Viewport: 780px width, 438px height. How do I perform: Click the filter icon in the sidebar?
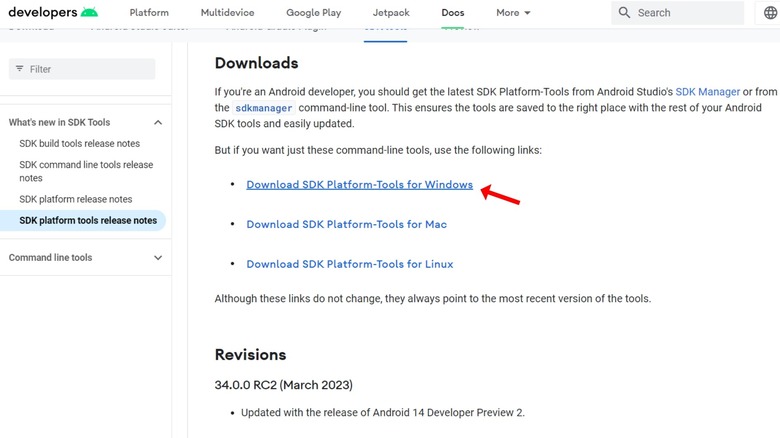click(x=19, y=69)
